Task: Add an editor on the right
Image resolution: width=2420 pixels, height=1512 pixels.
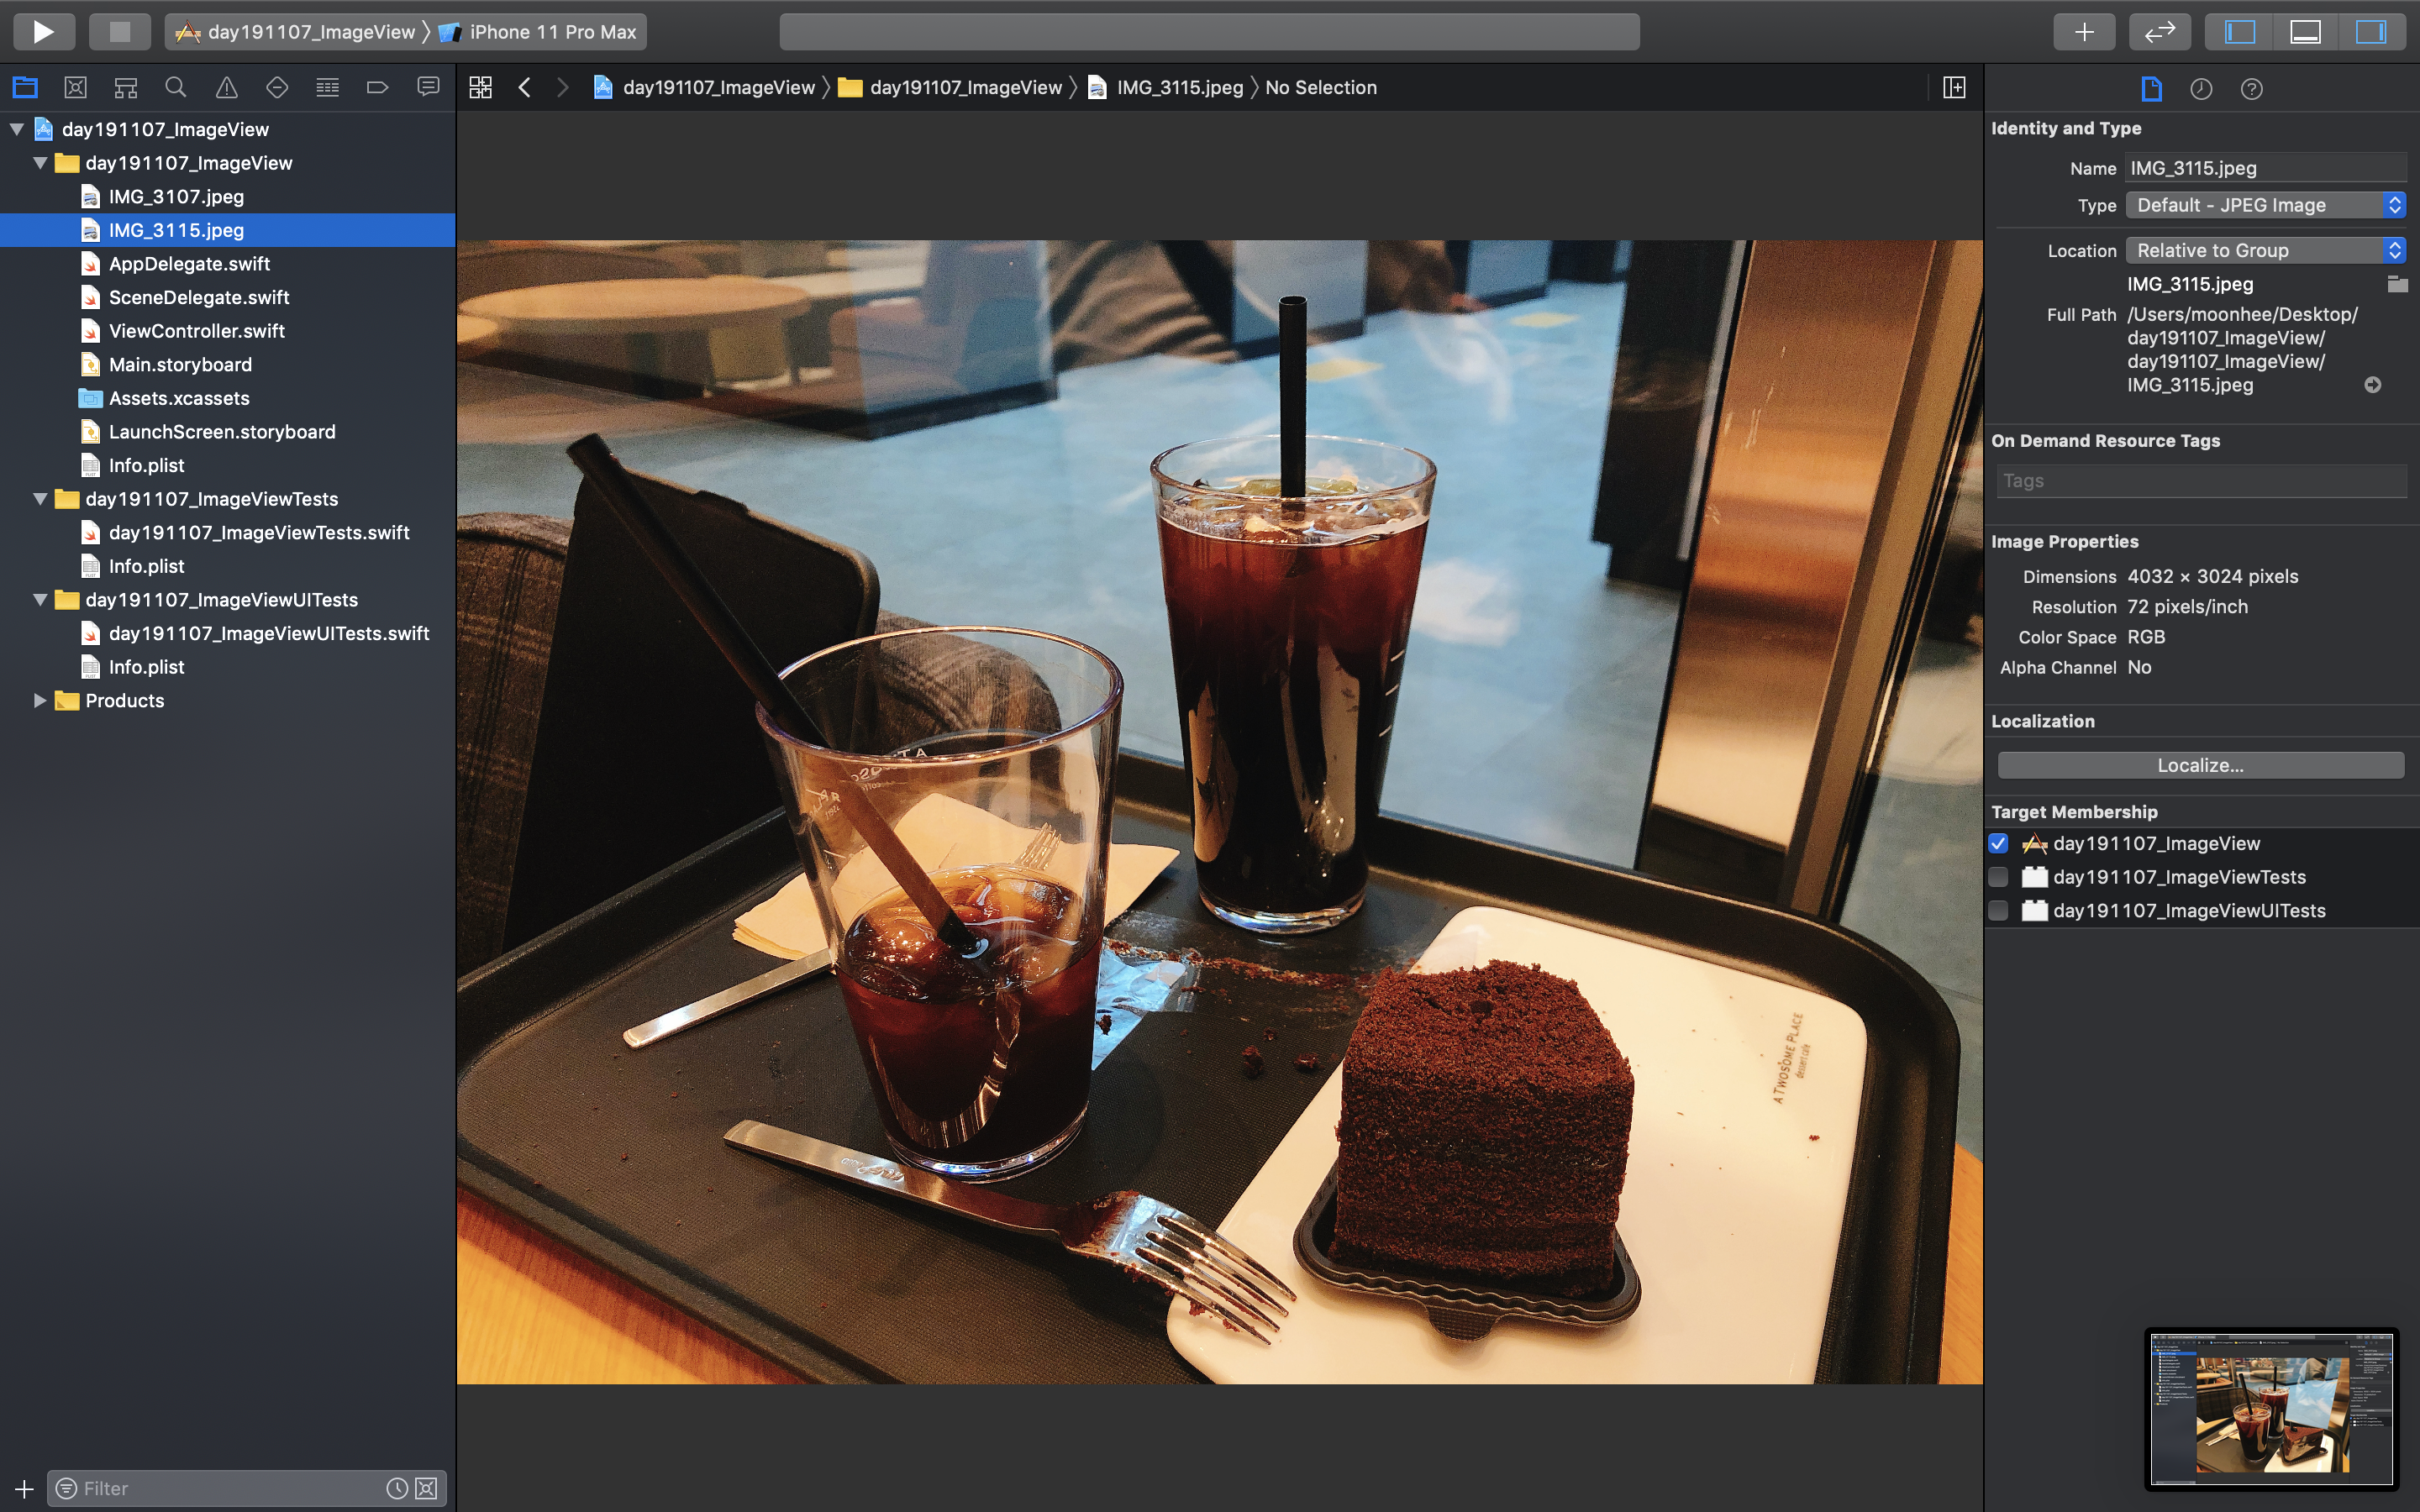Action: (x=1954, y=88)
